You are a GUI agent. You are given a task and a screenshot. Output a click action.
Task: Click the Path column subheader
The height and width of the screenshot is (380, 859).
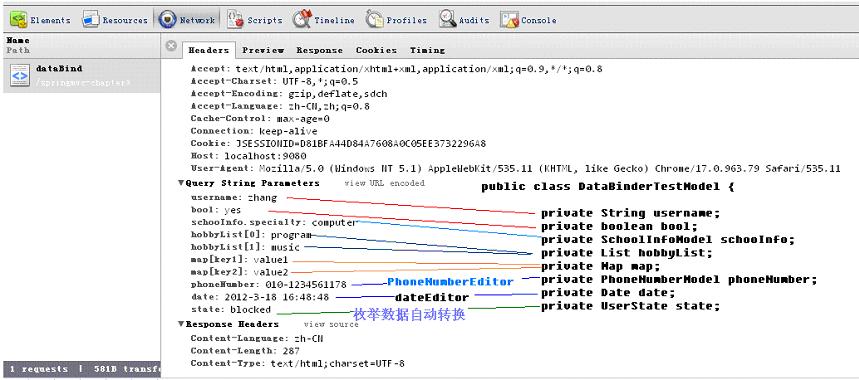[x=18, y=50]
